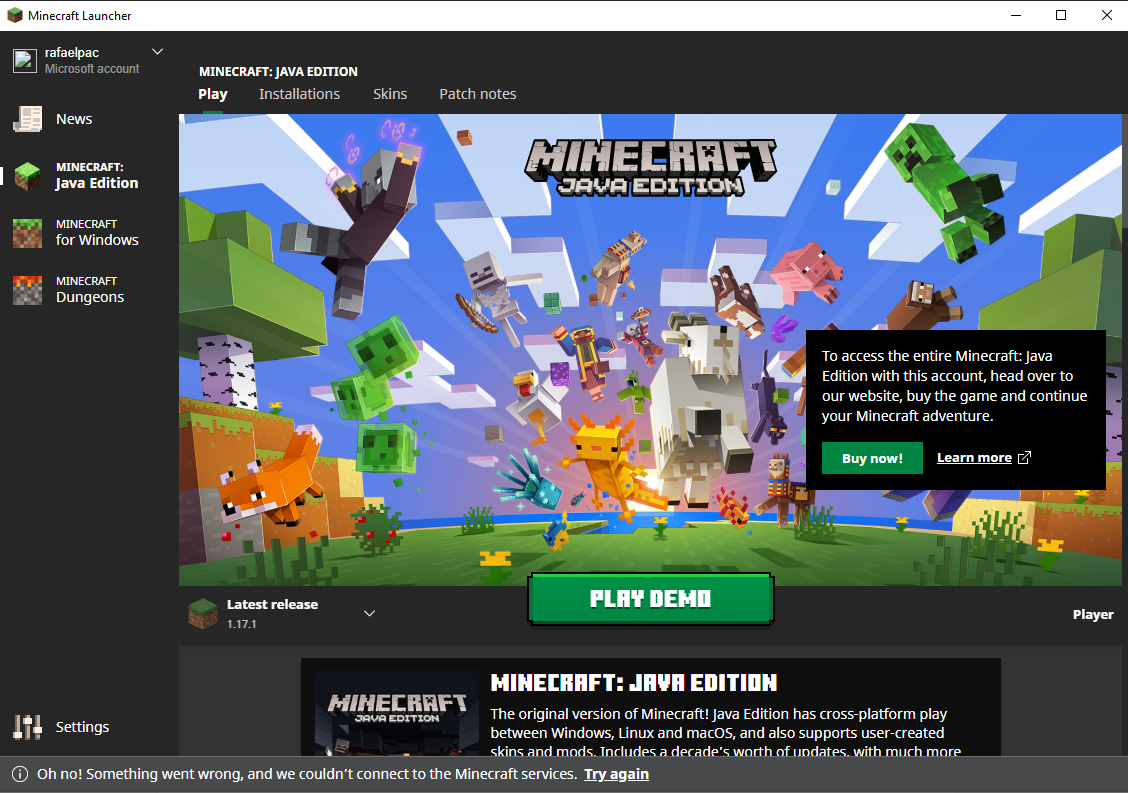Select the Minecraft Dungeons sidebar label
The height and width of the screenshot is (793, 1128).
(90, 289)
